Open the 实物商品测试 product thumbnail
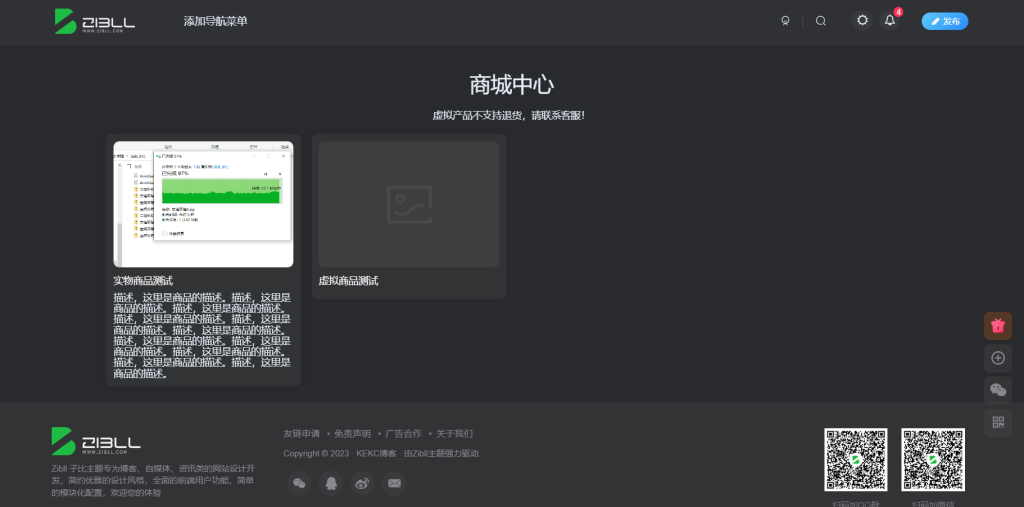The height and width of the screenshot is (507, 1024). (x=203, y=204)
